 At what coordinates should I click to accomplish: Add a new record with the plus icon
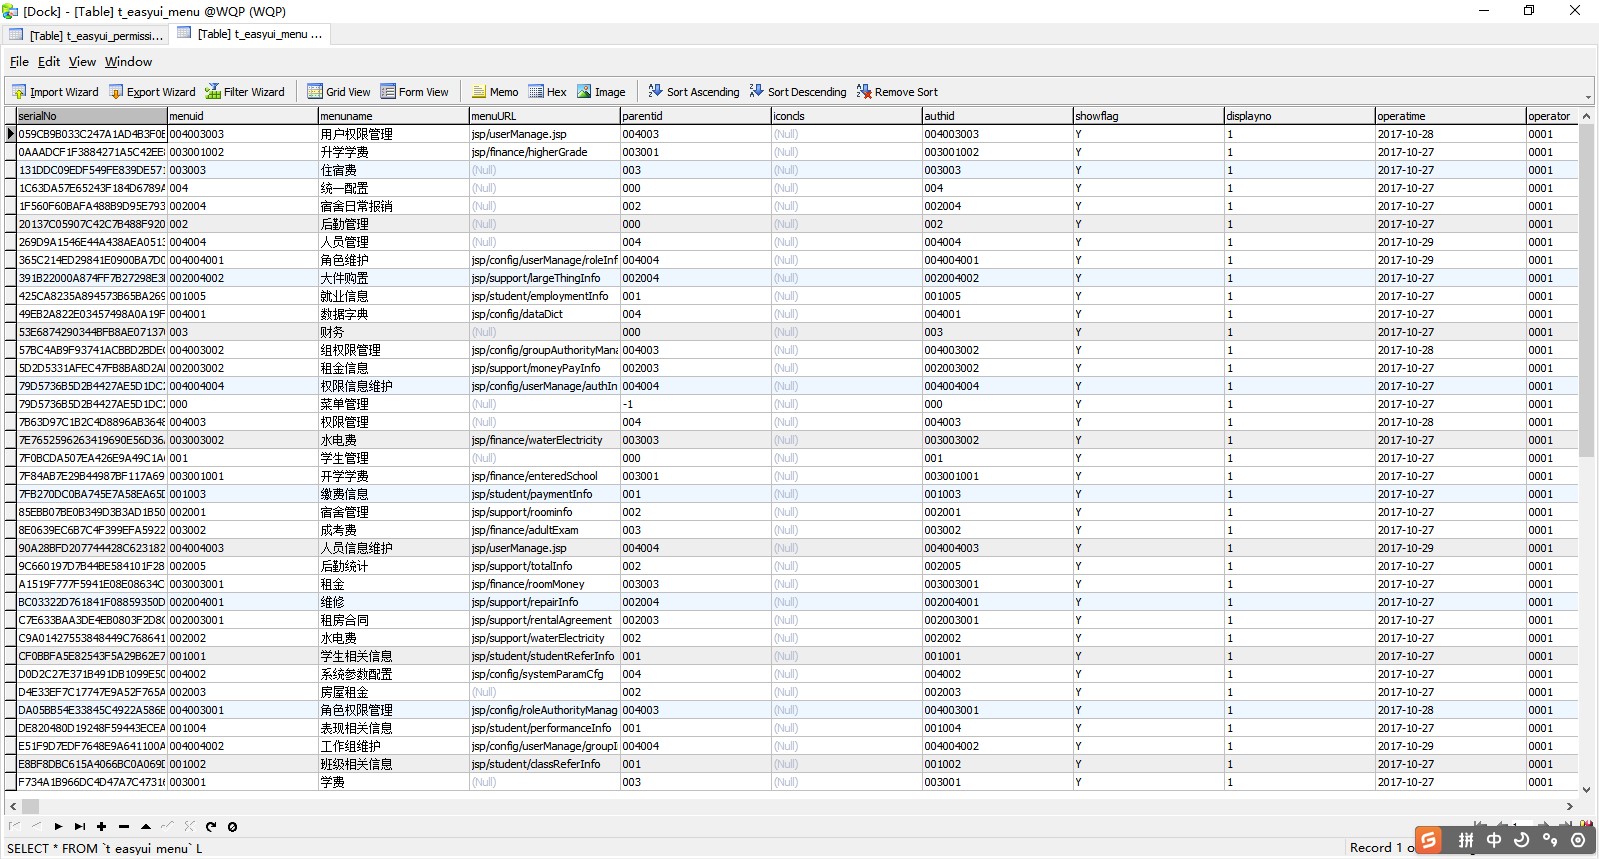101,827
